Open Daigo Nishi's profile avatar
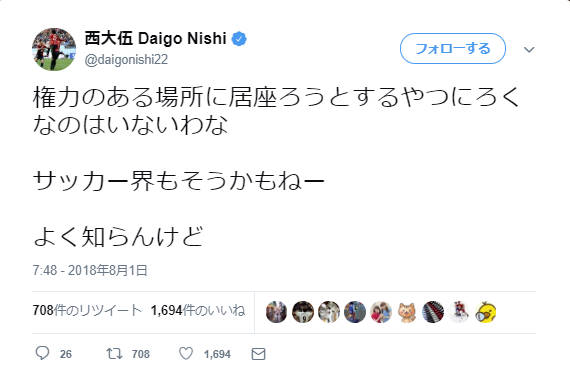This screenshot has height=385, width=570. tap(54, 49)
